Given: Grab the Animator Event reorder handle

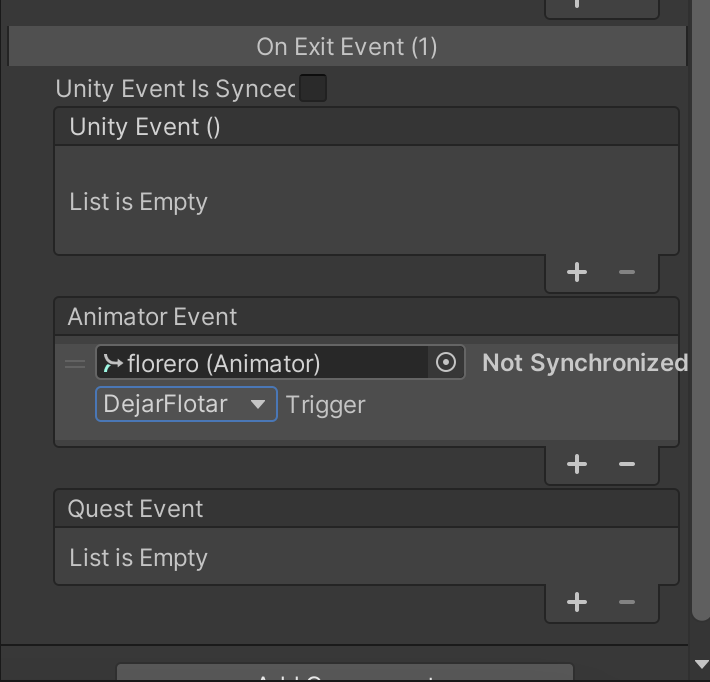Looking at the screenshot, I should click(75, 364).
